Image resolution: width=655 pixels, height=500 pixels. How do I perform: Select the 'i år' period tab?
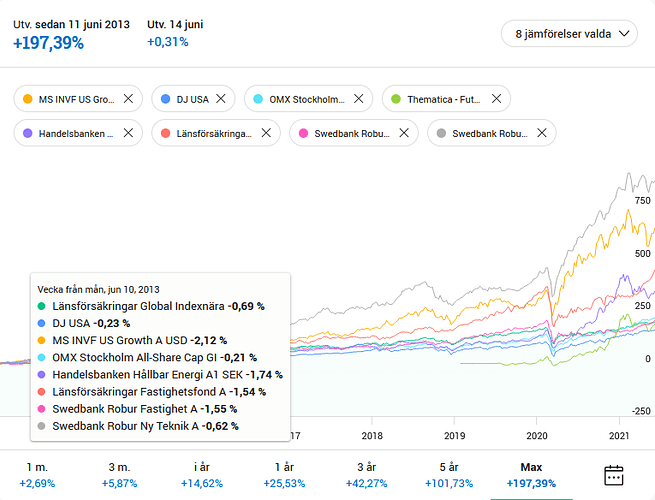click(202, 475)
